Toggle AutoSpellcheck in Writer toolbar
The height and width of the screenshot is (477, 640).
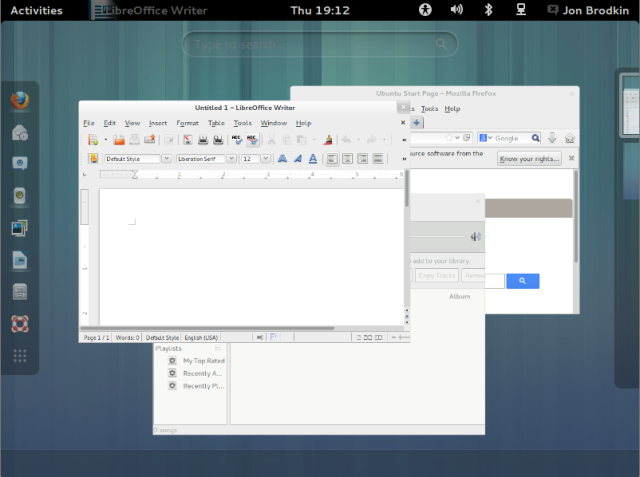click(x=252, y=140)
